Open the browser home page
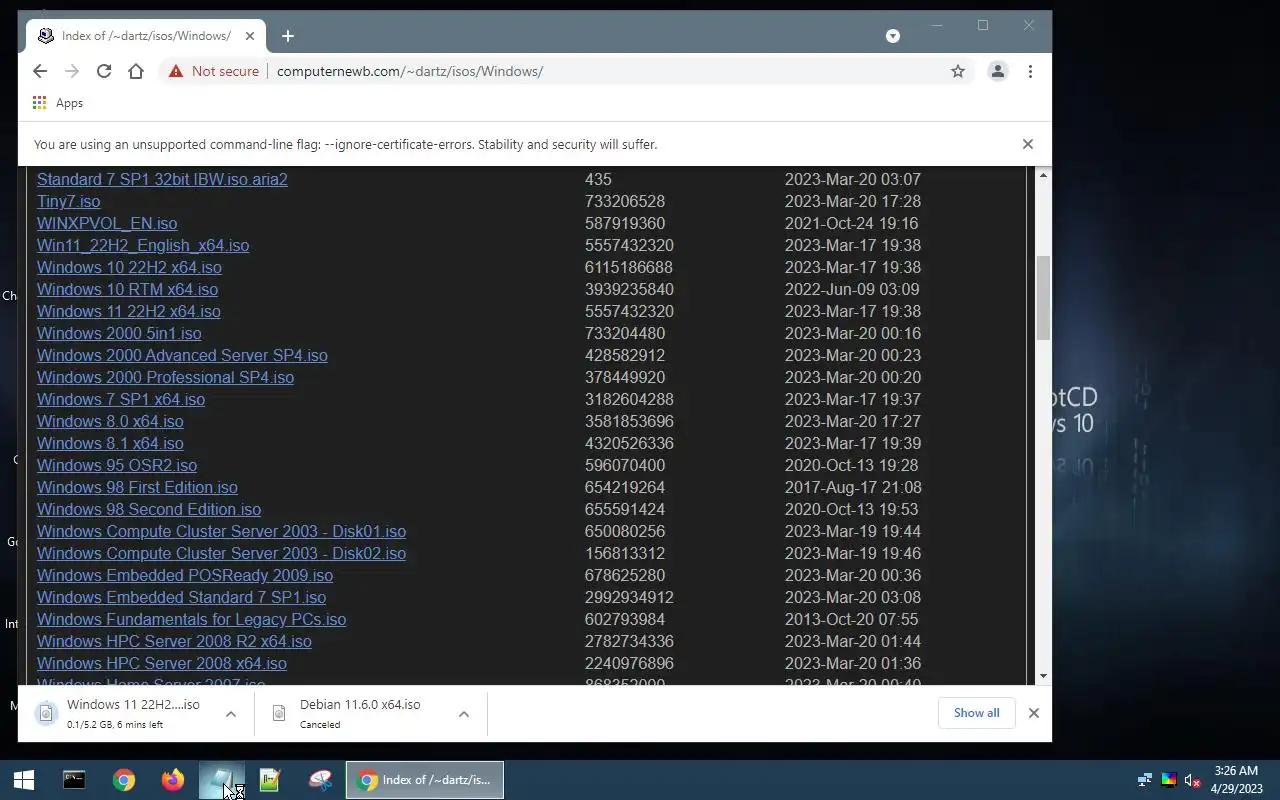1280x800 pixels. (x=136, y=71)
